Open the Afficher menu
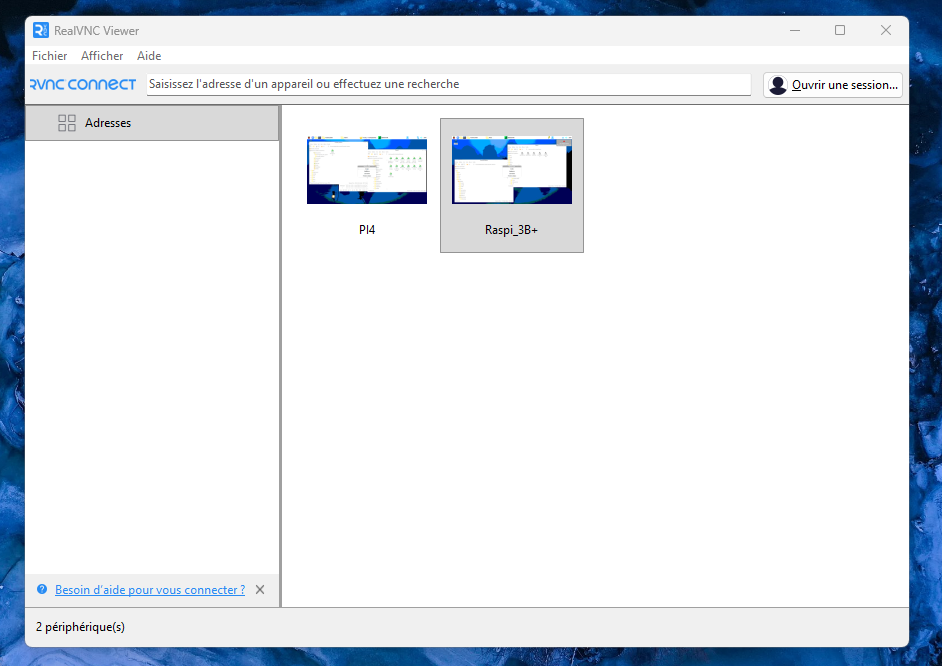The image size is (942, 666). point(102,56)
